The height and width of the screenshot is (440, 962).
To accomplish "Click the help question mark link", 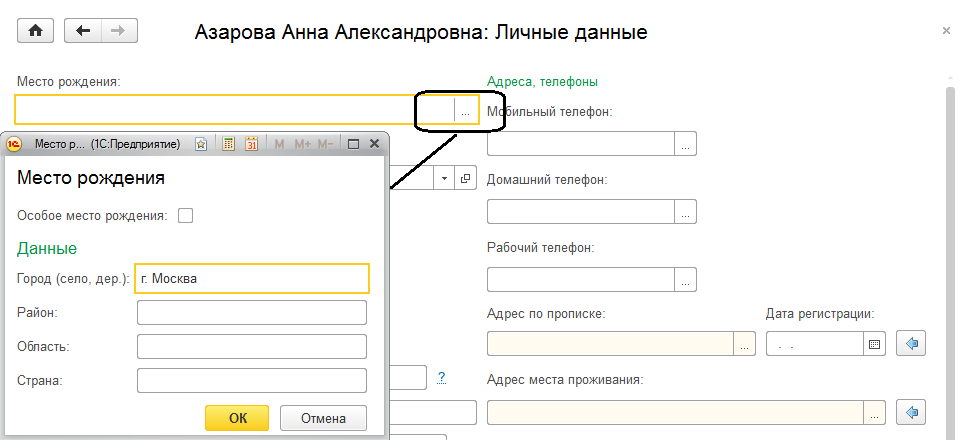I will coord(441,377).
